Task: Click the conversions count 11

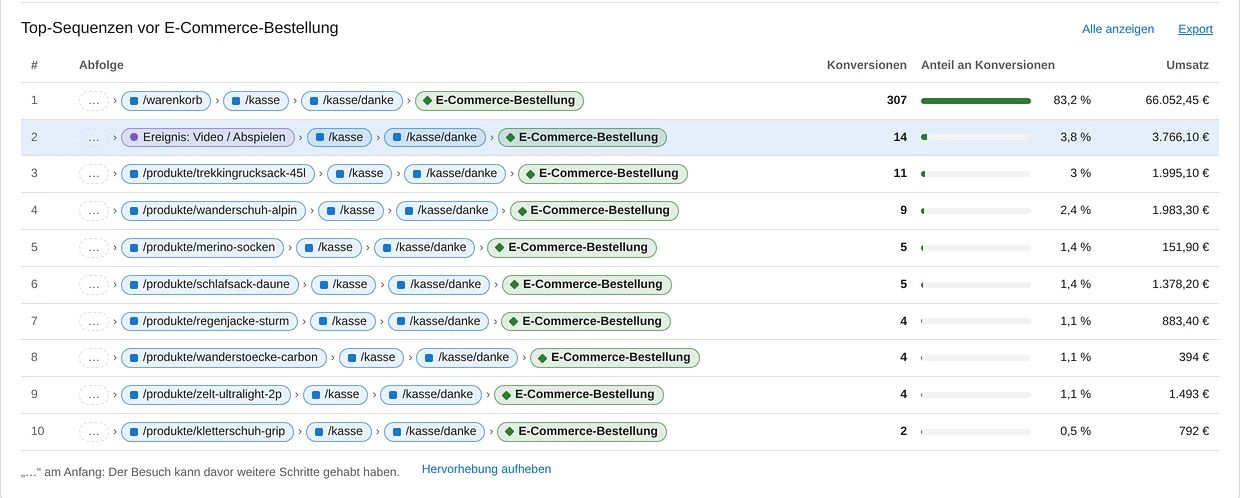Action: (901, 174)
